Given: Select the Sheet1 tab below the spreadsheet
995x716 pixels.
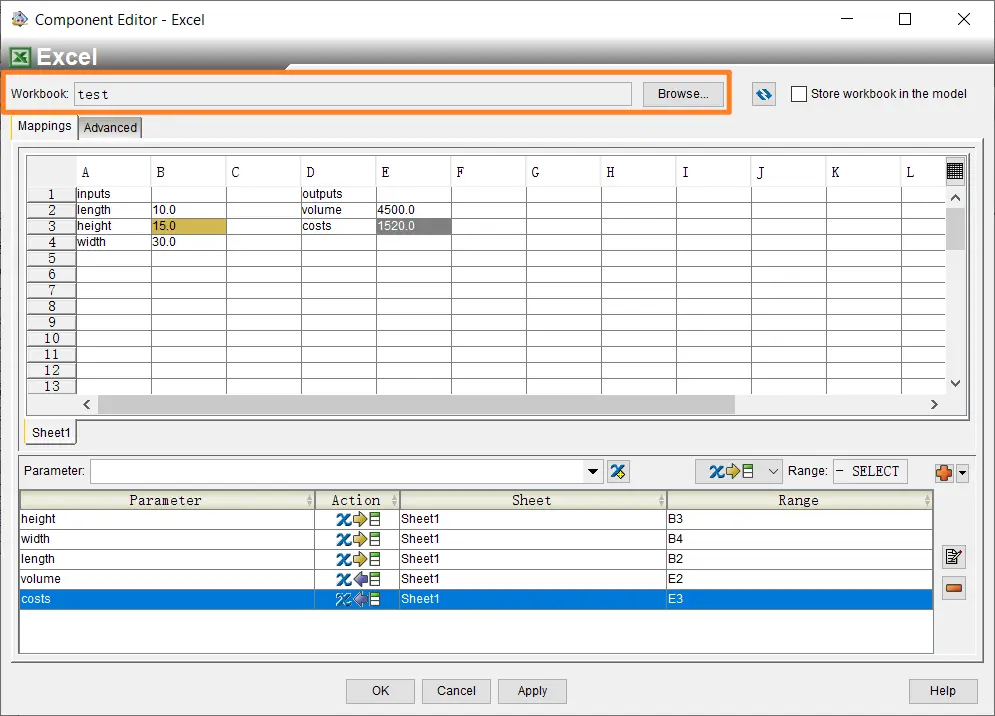Looking at the screenshot, I should pos(49,432).
